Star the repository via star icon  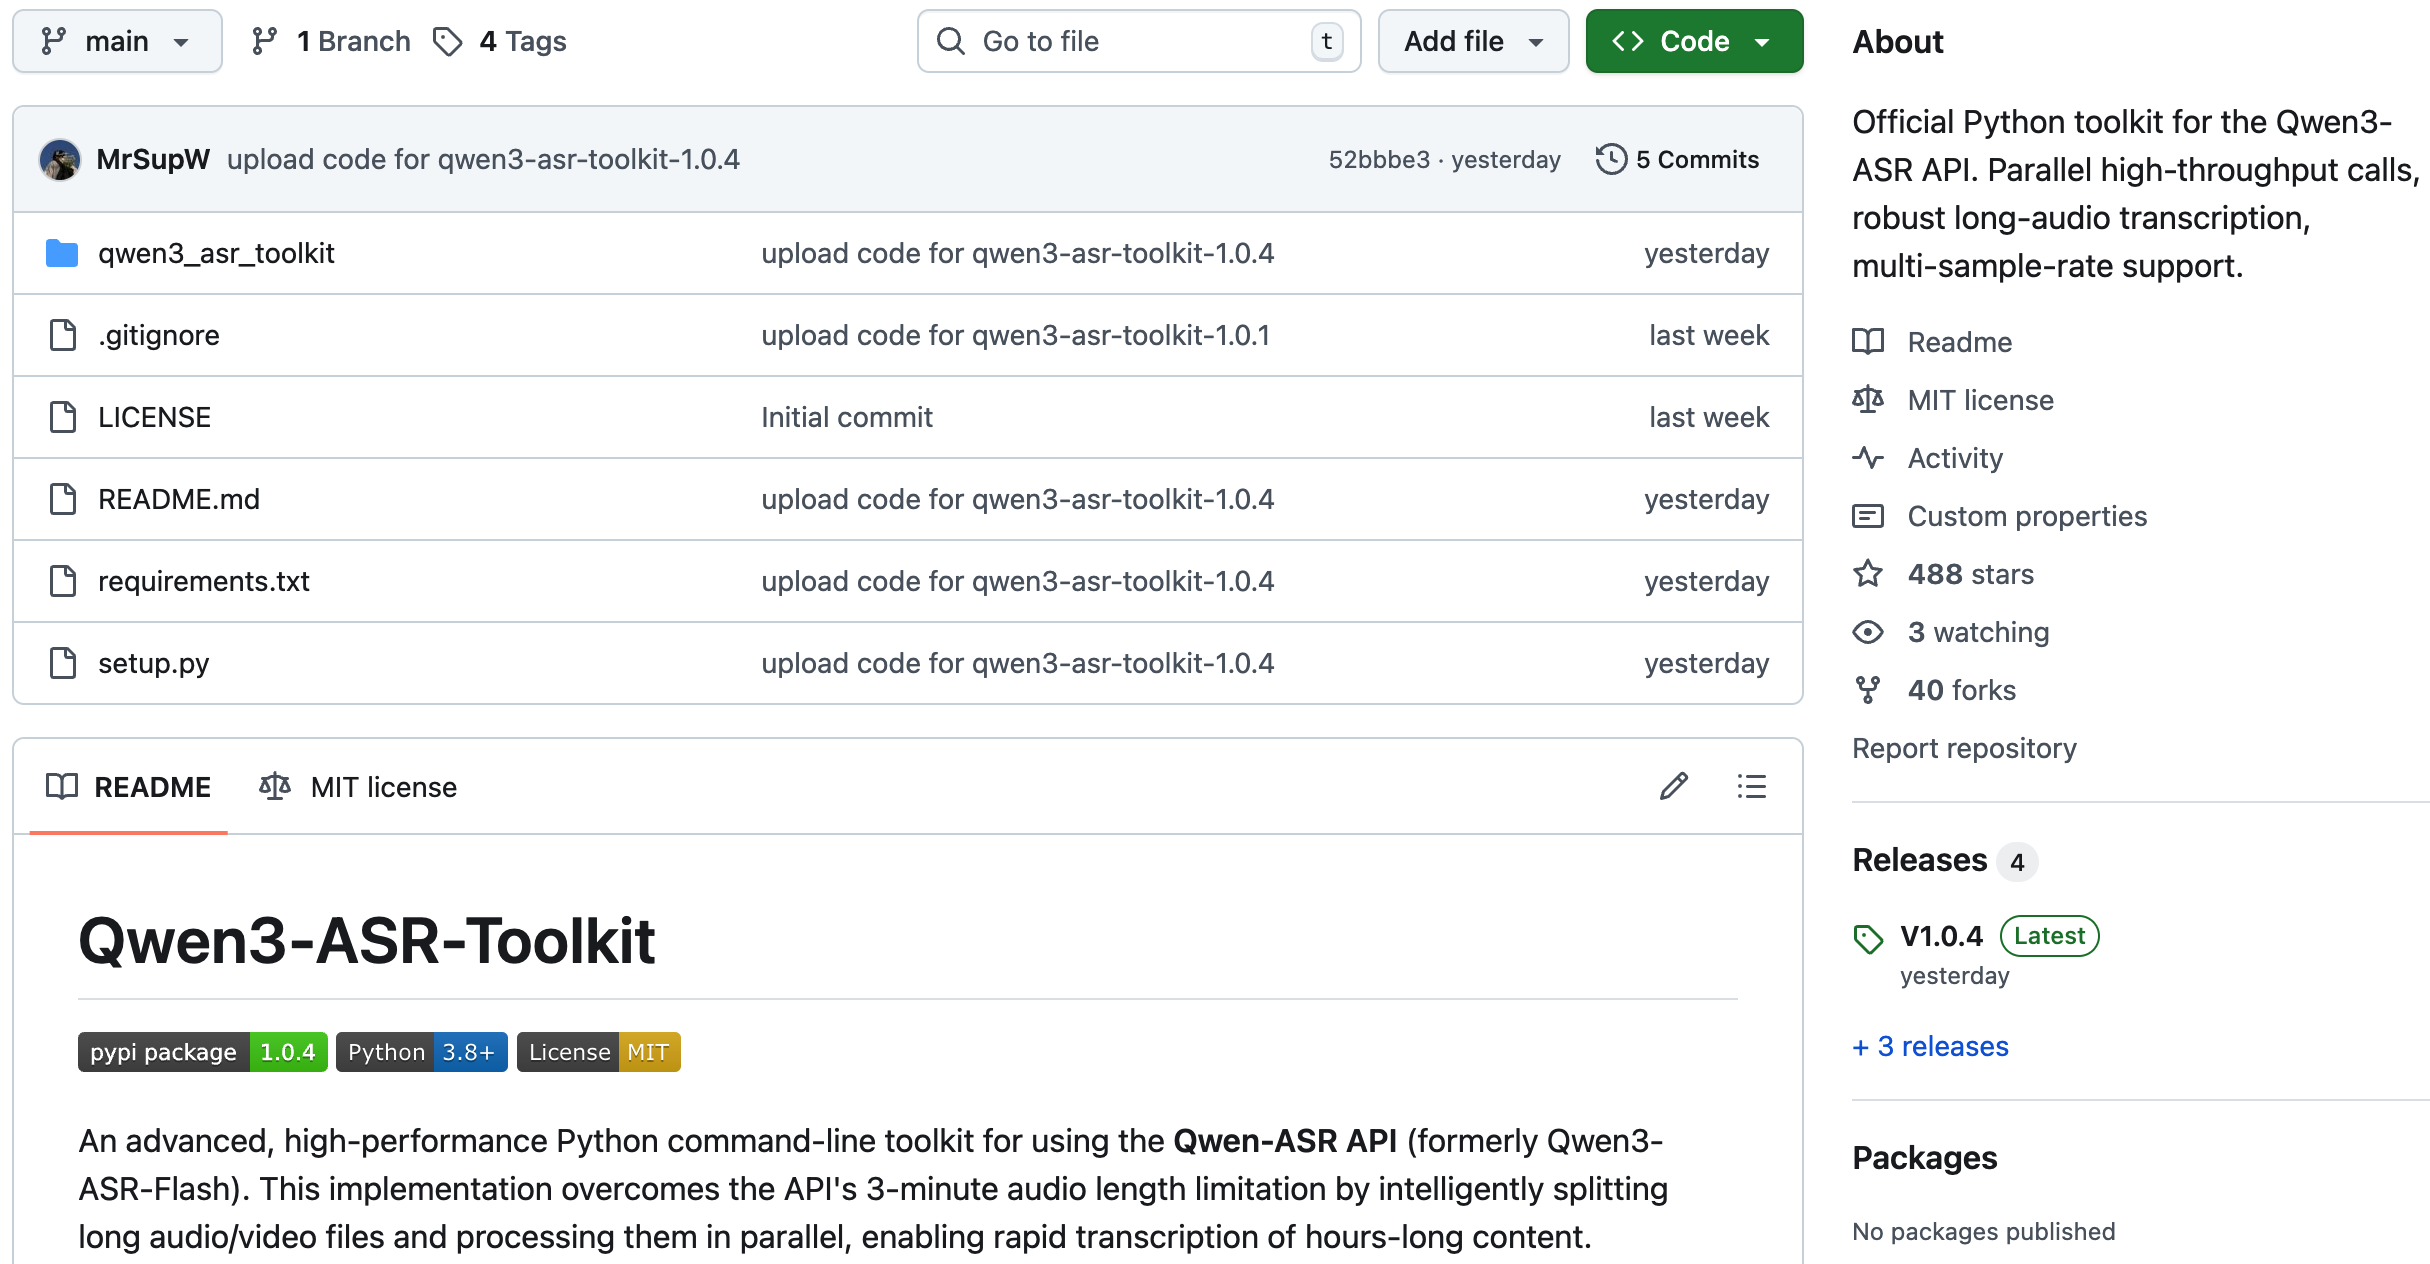(x=1868, y=573)
